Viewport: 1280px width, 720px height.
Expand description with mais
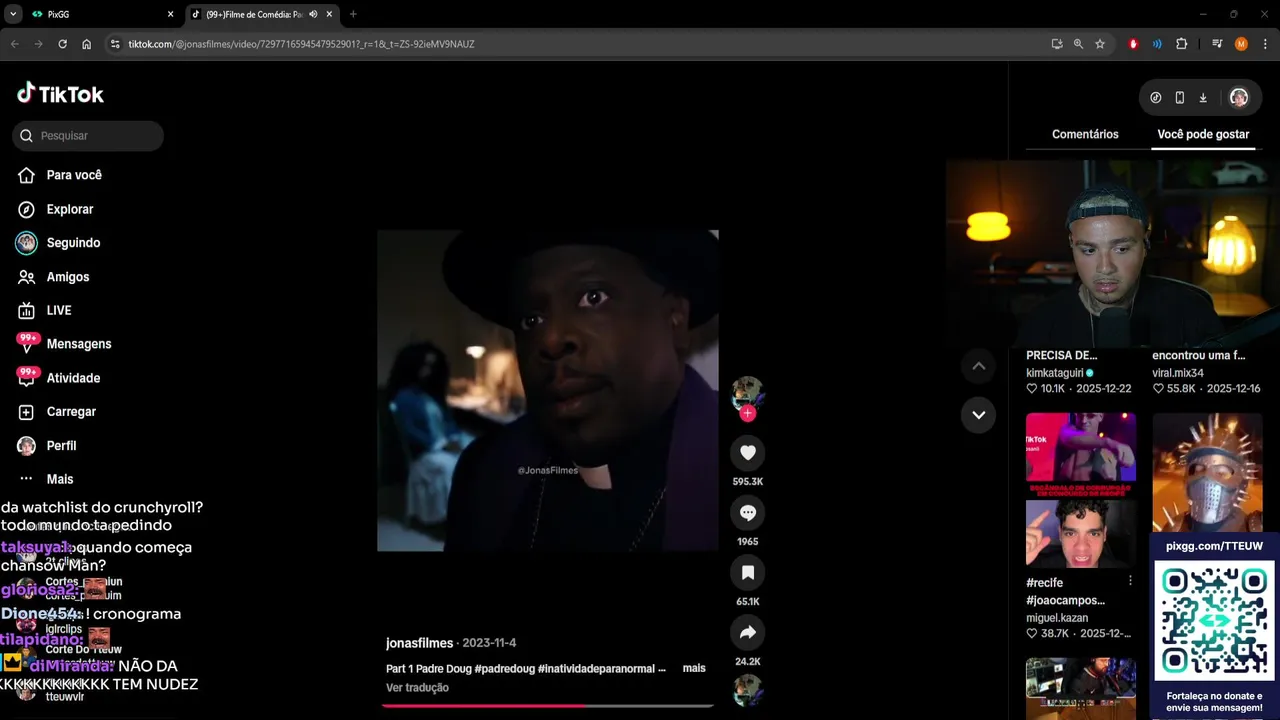[694, 668]
